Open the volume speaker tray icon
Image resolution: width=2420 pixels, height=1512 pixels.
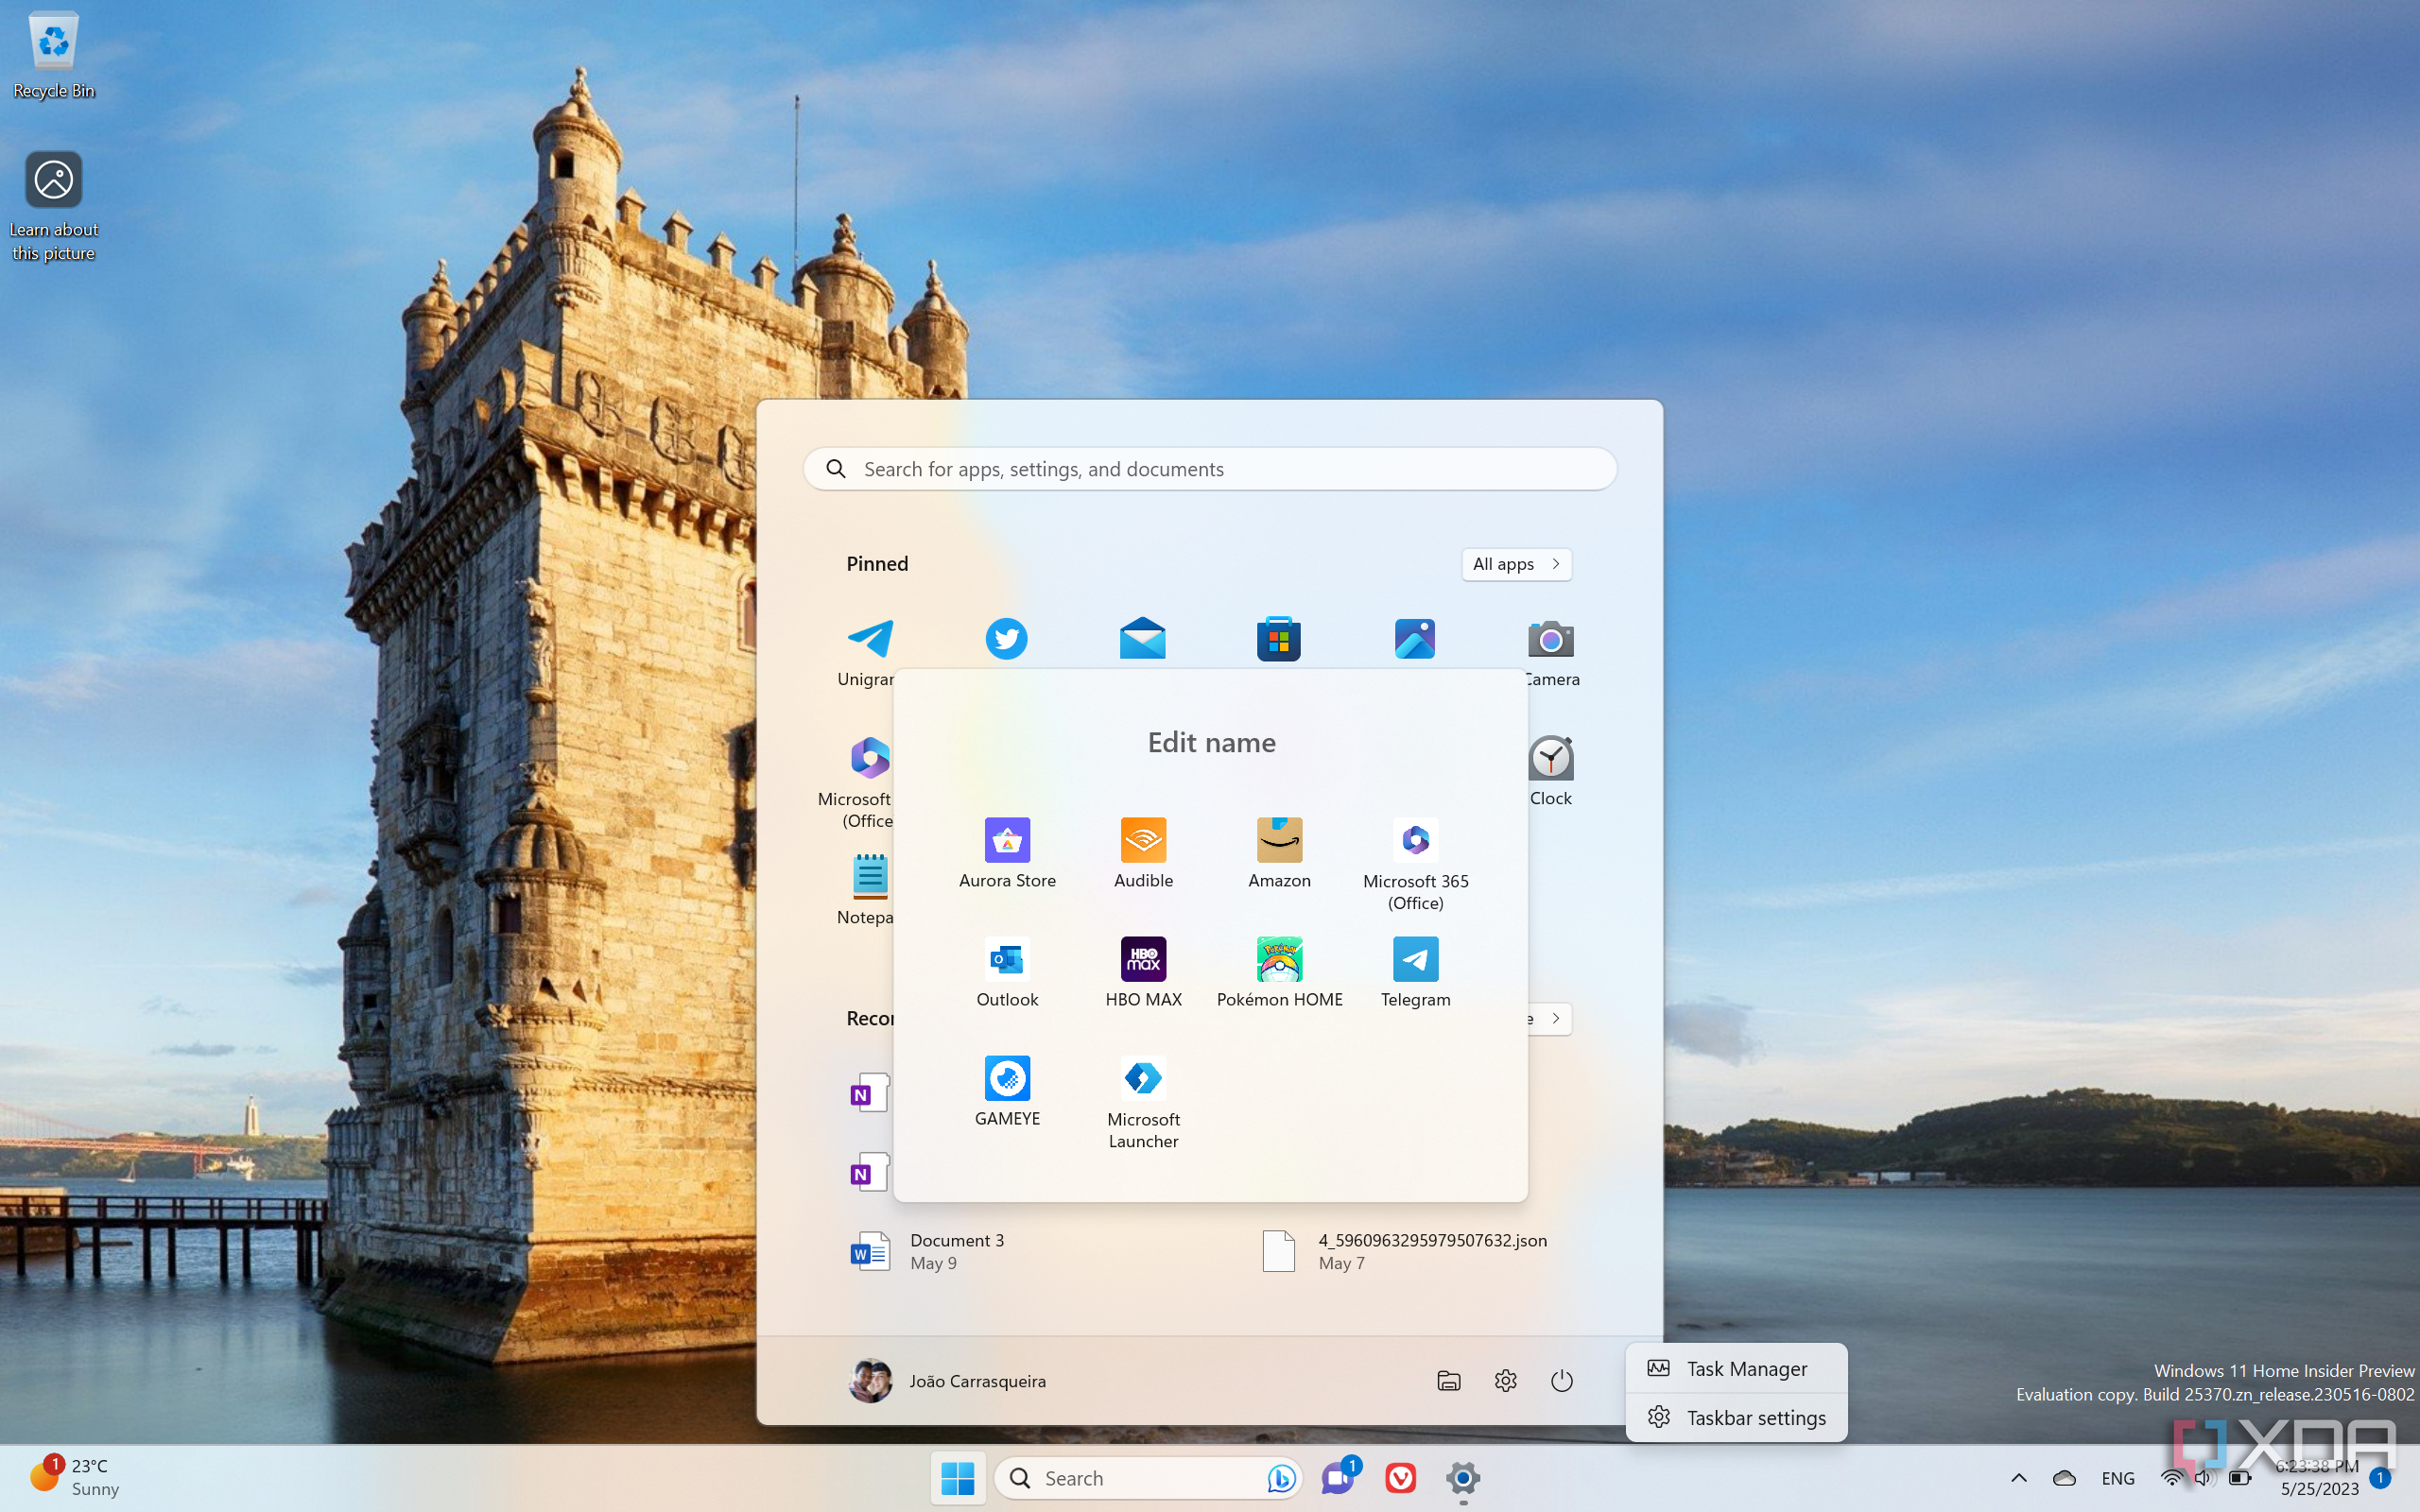[x=2204, y=1477]
